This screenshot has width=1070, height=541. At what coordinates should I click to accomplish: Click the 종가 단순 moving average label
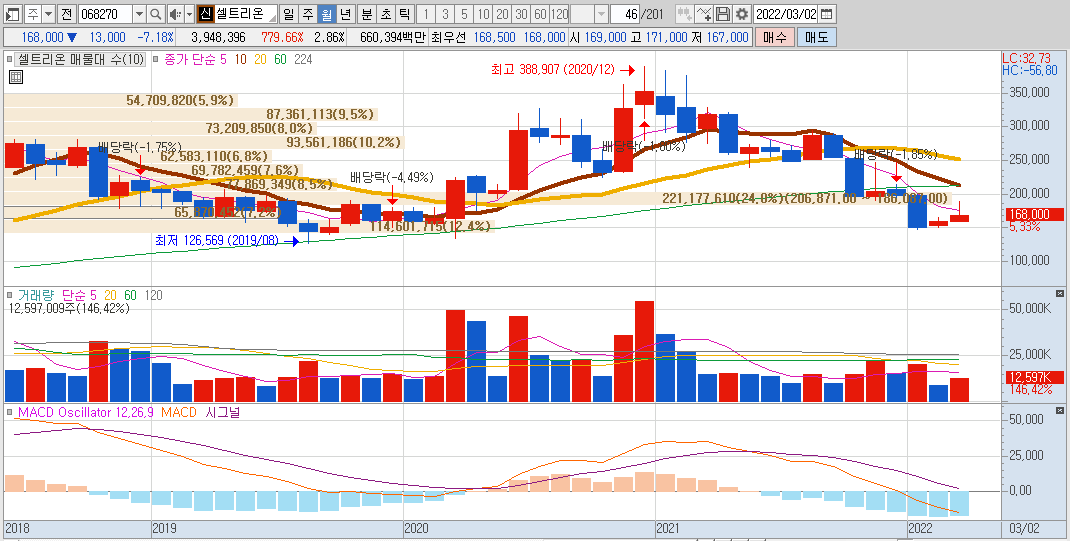190,60
